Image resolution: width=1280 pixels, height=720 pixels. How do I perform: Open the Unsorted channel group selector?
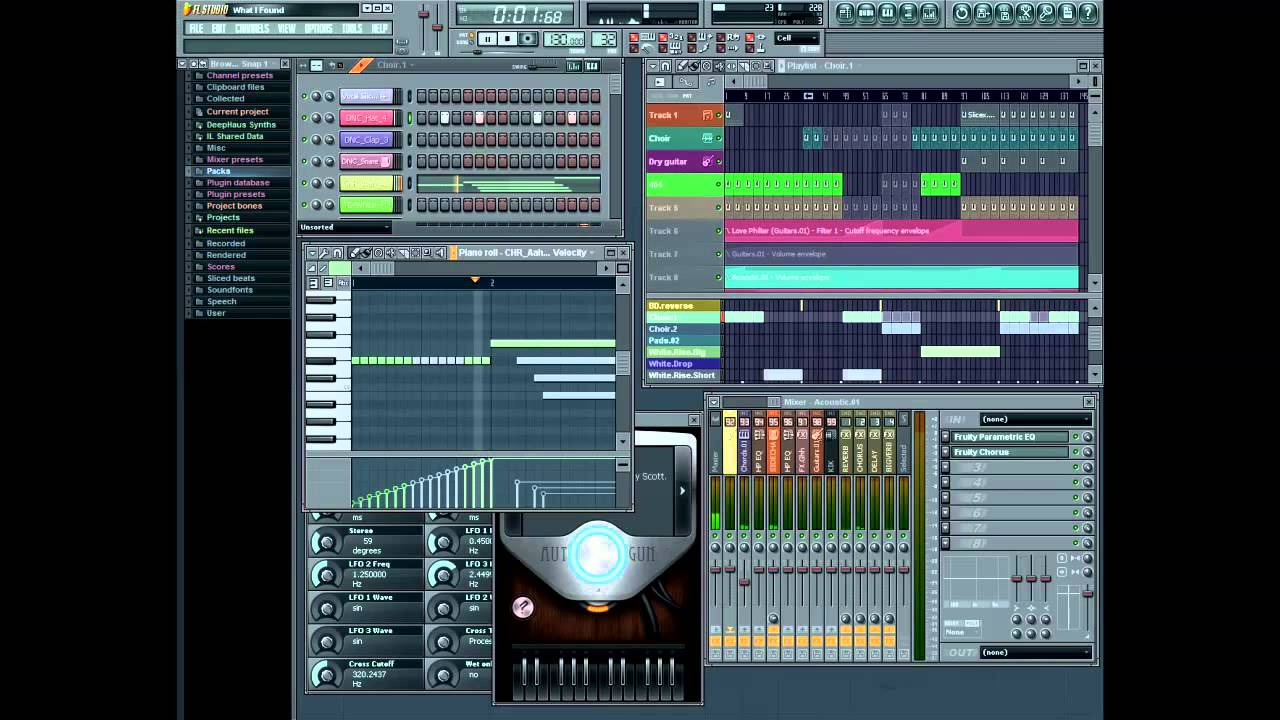345,227
